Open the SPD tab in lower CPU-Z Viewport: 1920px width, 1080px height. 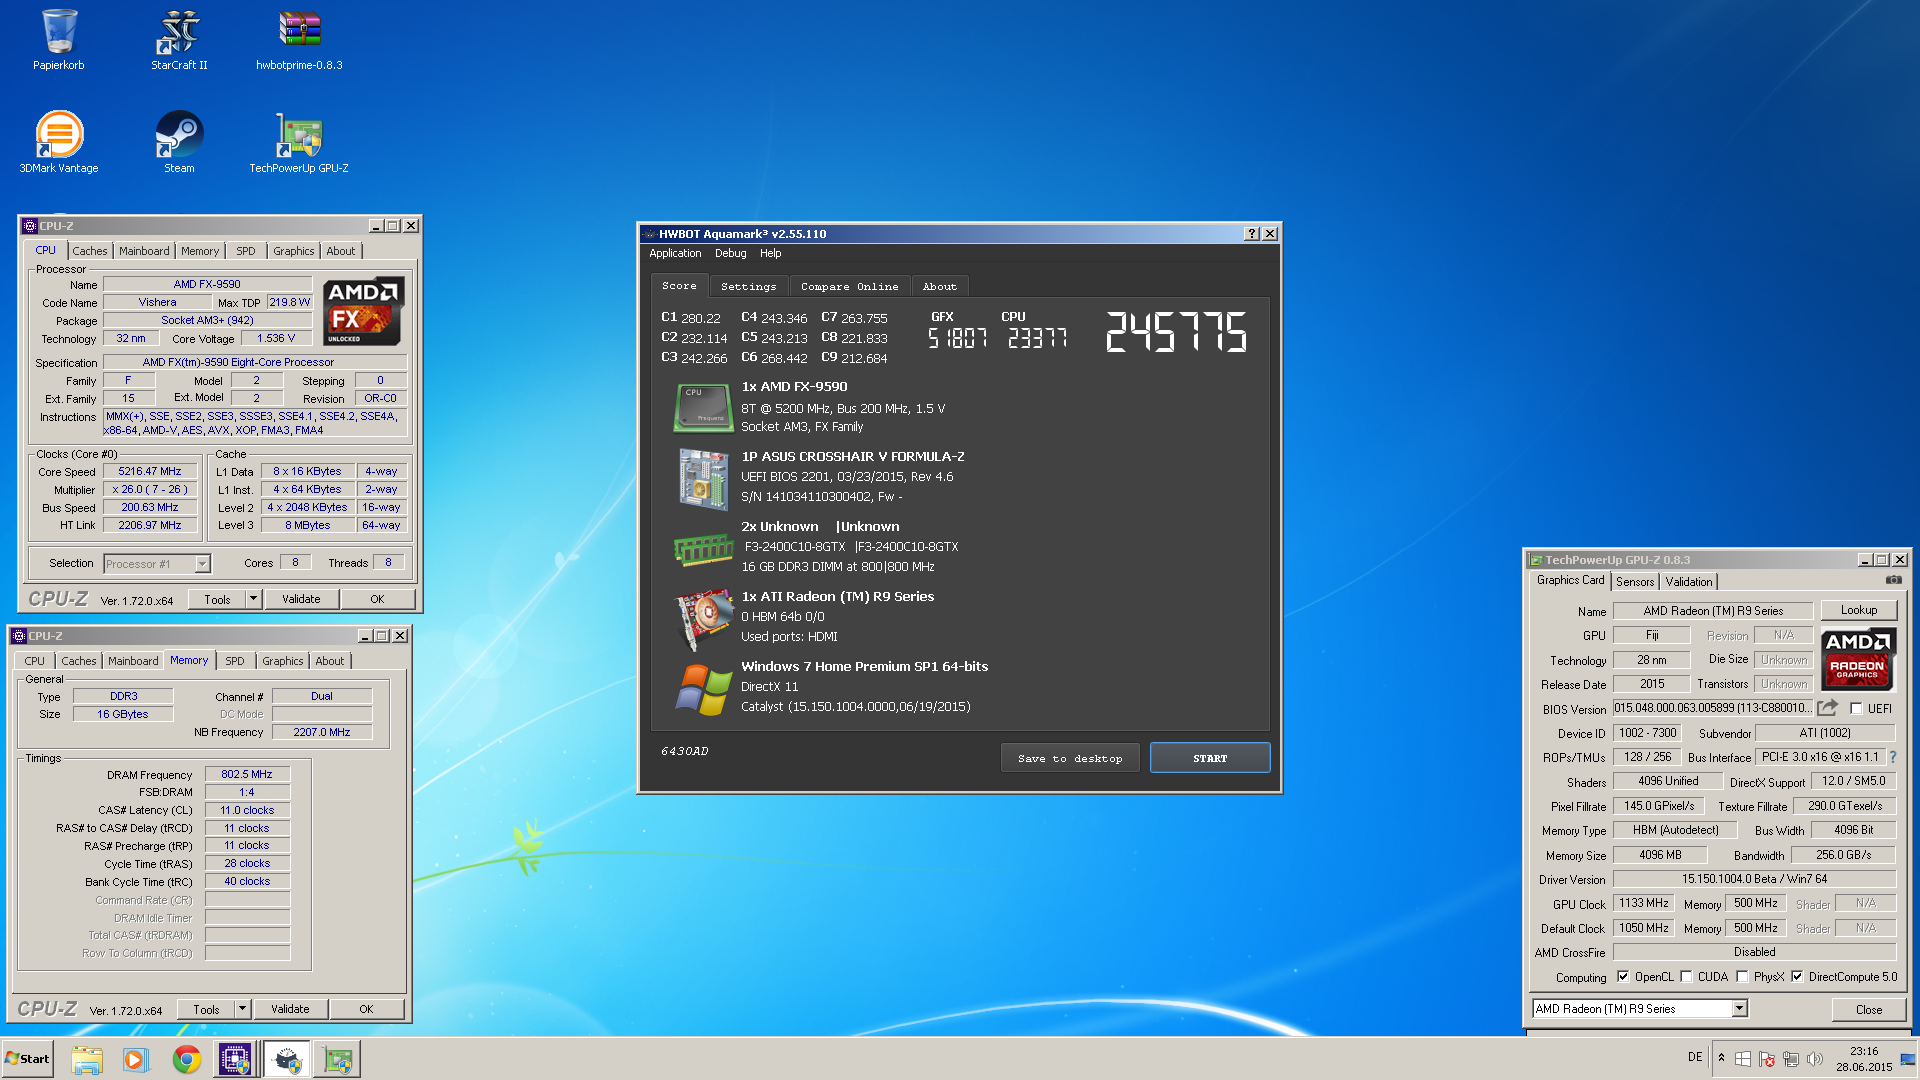pos(235,662)
